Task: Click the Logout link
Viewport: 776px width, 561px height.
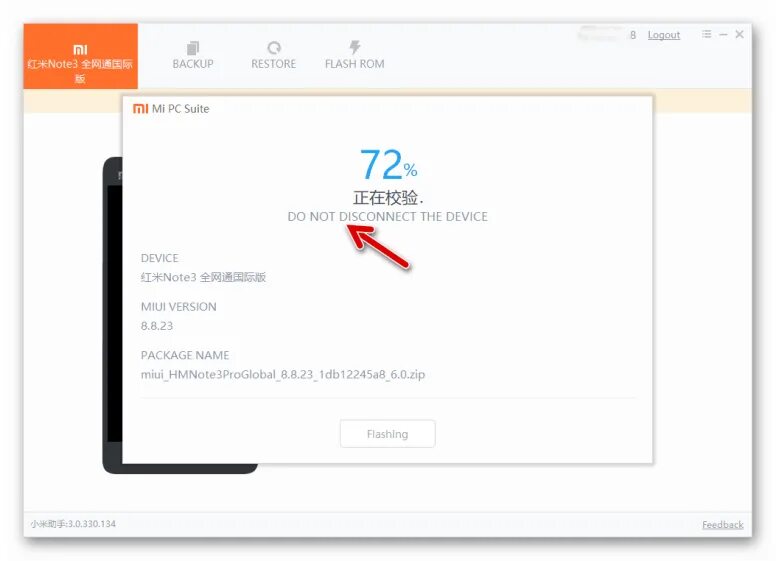Action: point(664,35)
